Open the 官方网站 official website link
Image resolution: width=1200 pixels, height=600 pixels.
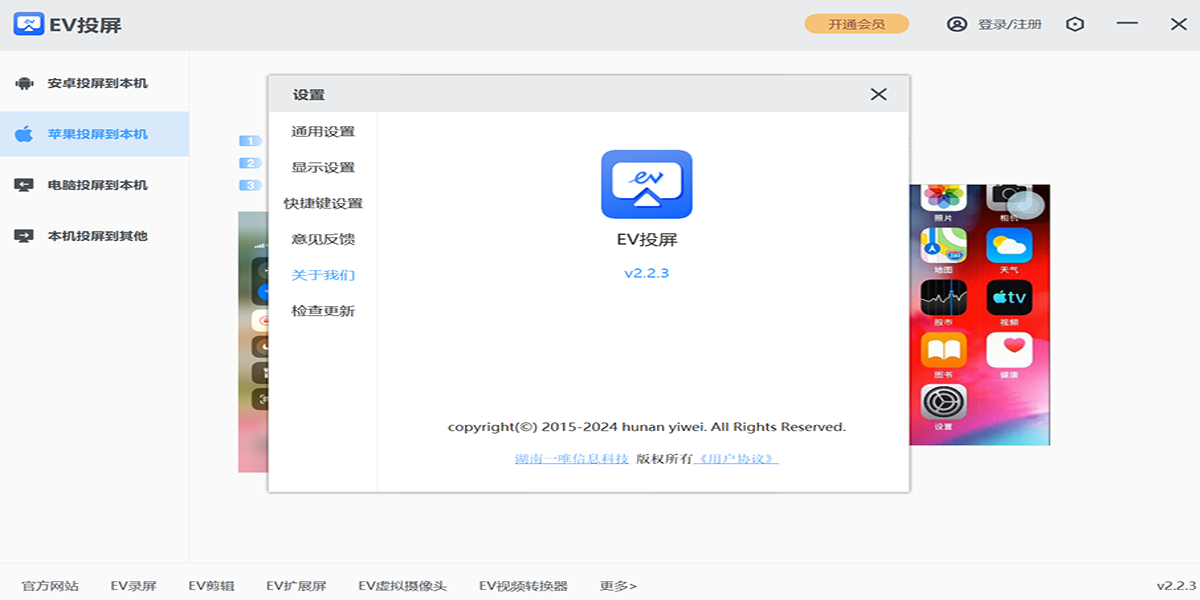pos(50,586)
